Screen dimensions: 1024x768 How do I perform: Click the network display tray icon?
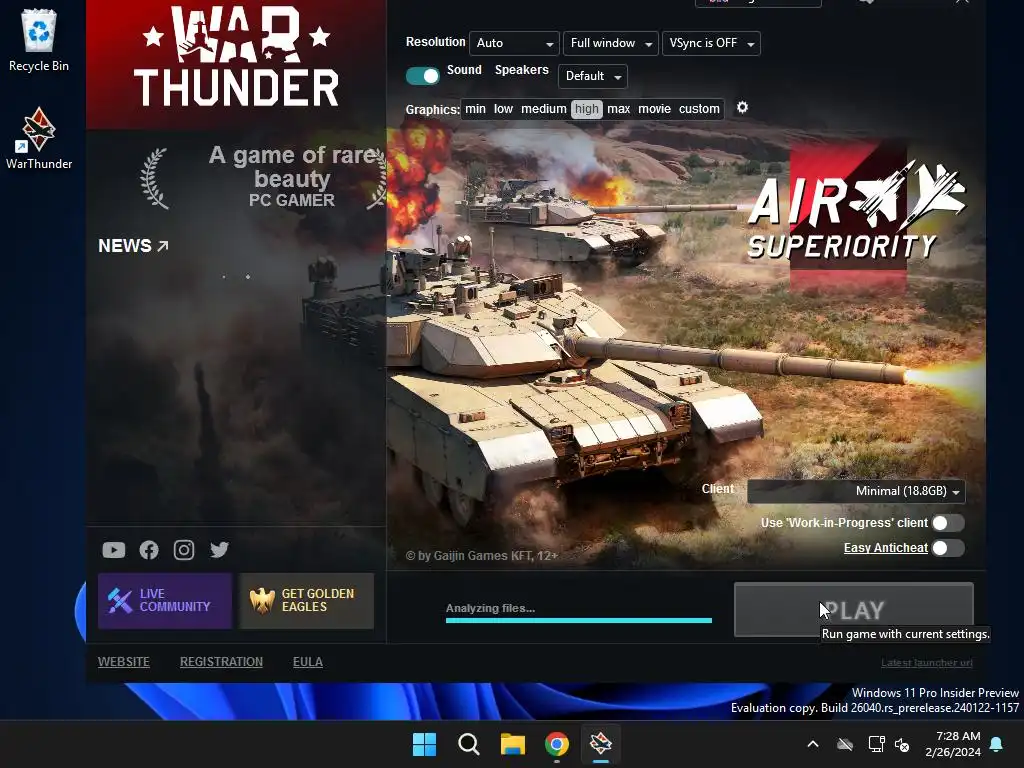(x=876, y=744)
